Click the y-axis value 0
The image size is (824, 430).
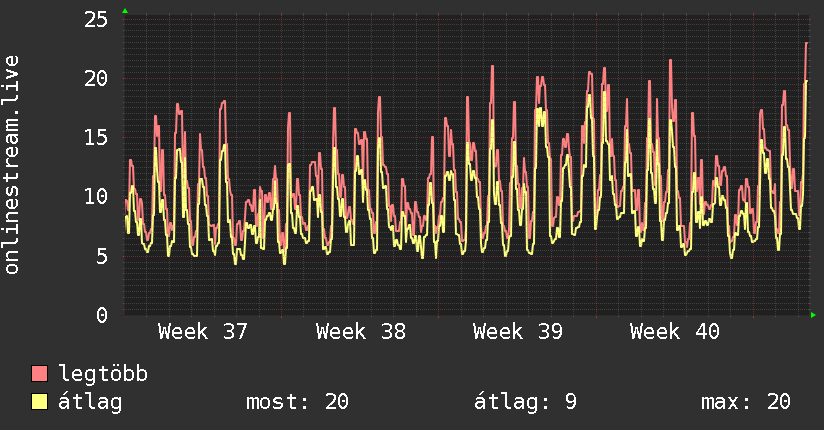coord(102,315)
